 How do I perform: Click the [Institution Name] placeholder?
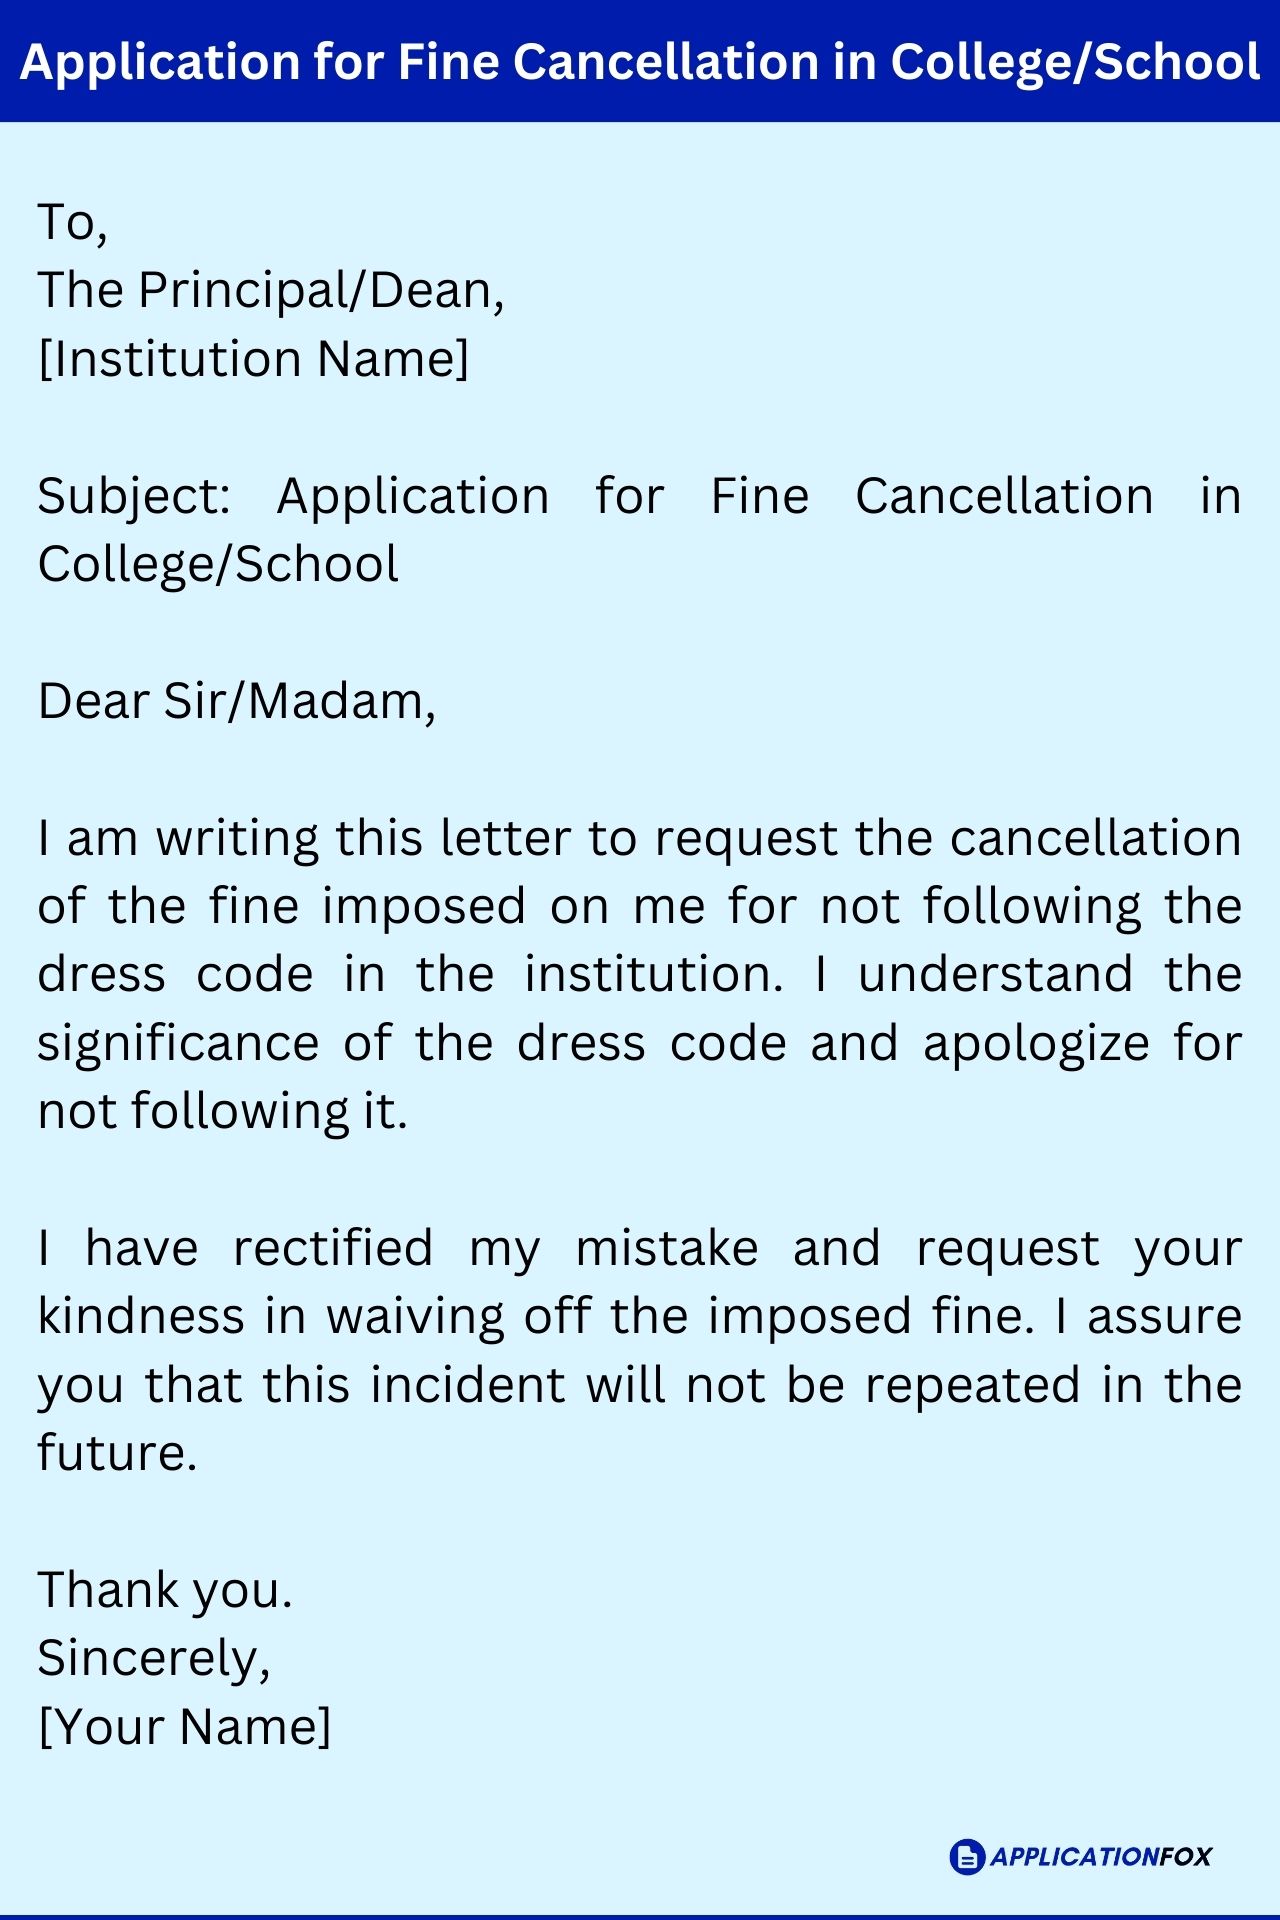point(253,359)
